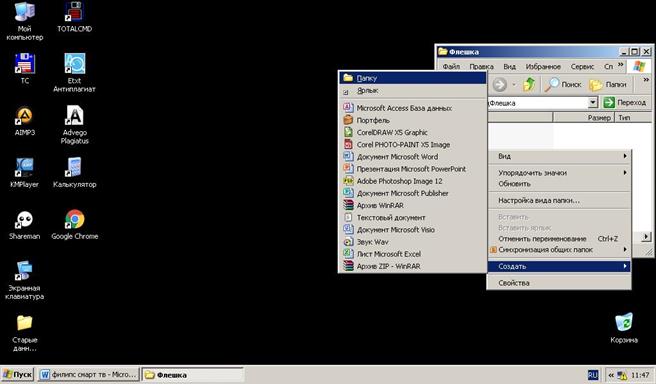Open the Сервис menu

[x=582, y=66]
